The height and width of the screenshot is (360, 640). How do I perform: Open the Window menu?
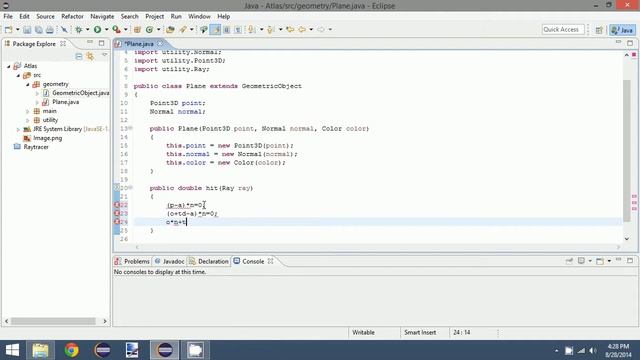point(199,16)
